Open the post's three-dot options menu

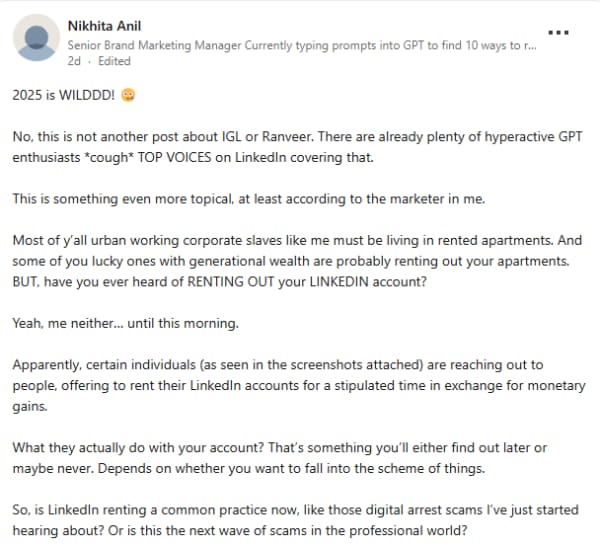tap(559, 32)
